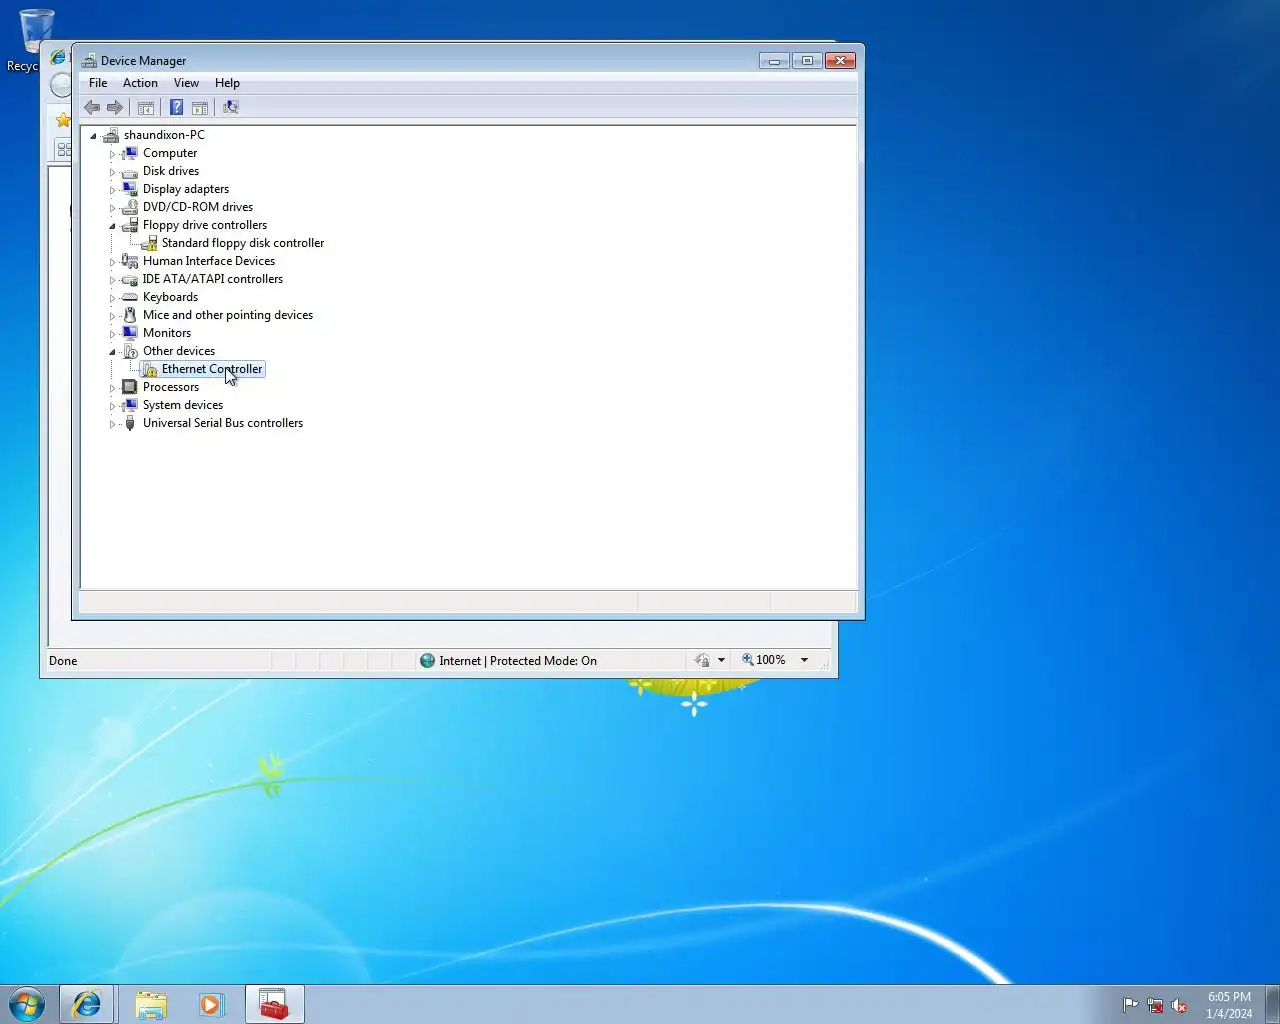Click the pop-up blocker icon in IE status bar
Image resolution: width=1280 pixels, height=1024 pixels.
tap(702, 660)
